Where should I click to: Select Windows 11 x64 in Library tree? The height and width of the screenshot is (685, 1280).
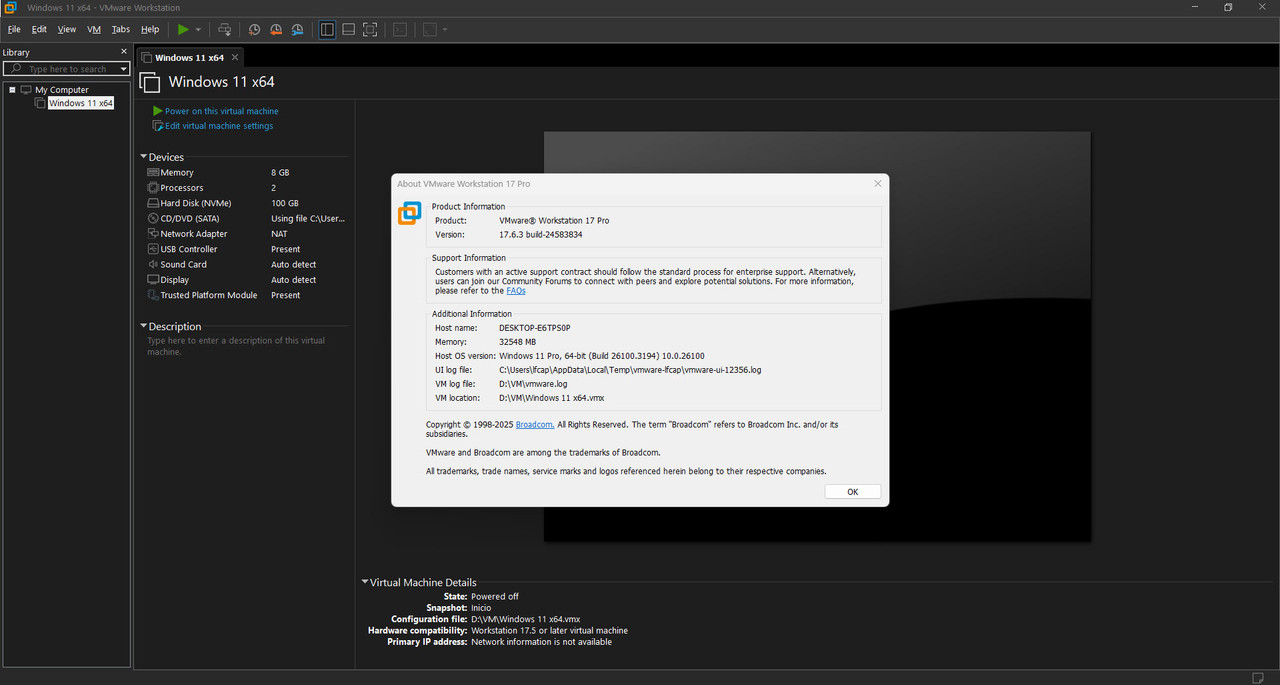click(x=81, y=103)
